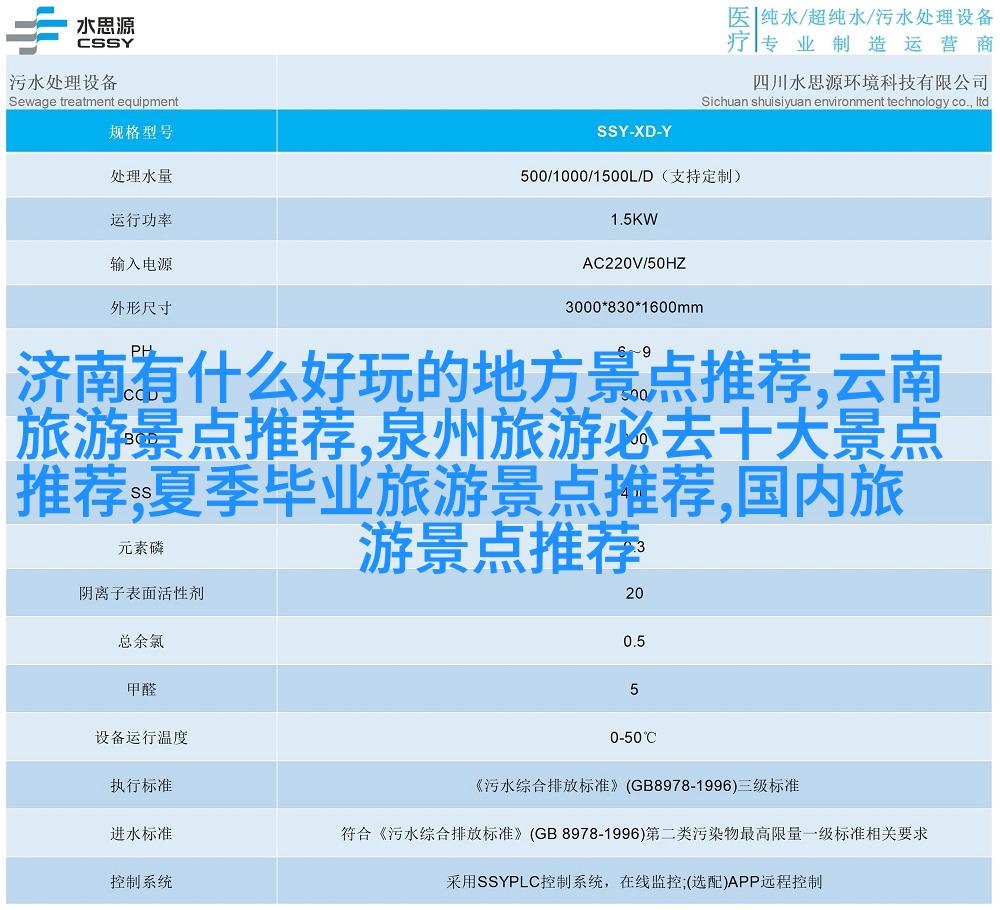
Task: Select the value 20 cell
Action: [634, 594]
